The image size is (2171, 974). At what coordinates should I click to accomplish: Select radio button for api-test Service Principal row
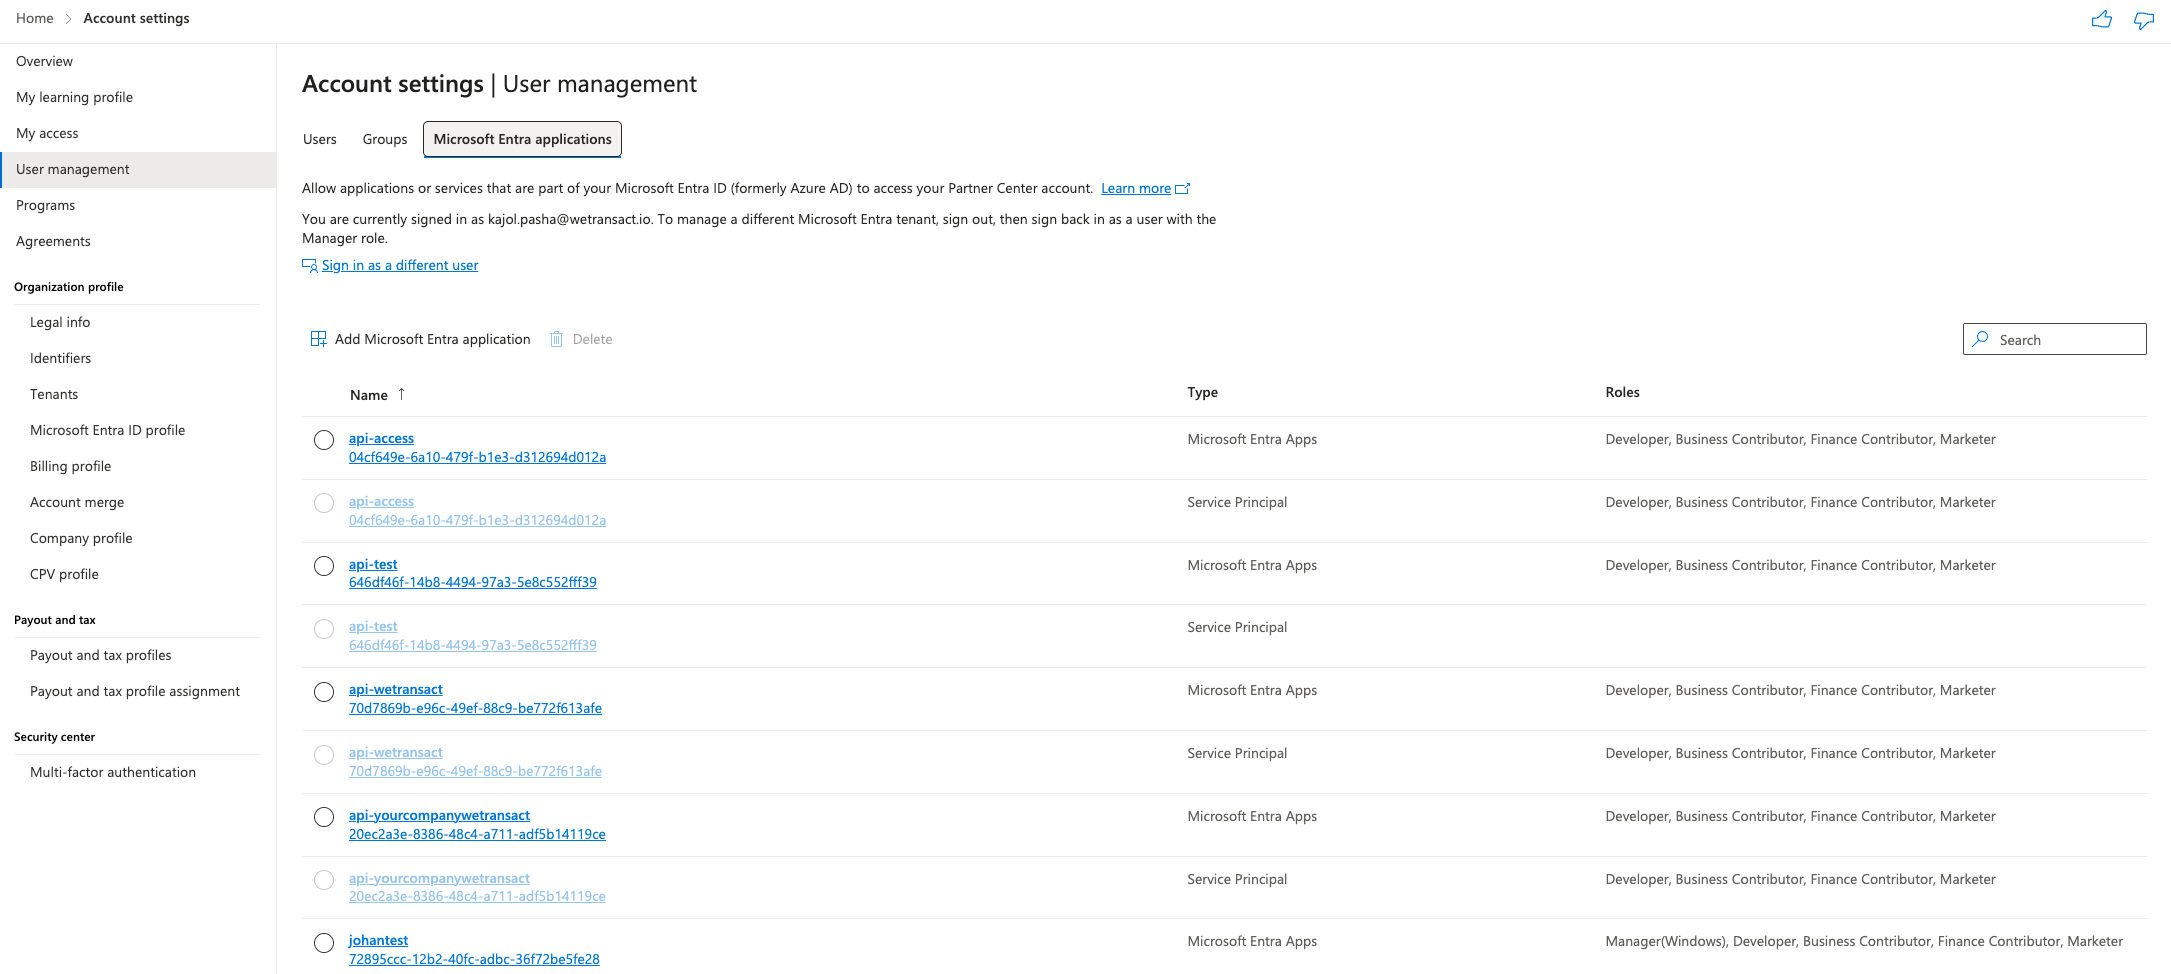[x=324, y=629]
